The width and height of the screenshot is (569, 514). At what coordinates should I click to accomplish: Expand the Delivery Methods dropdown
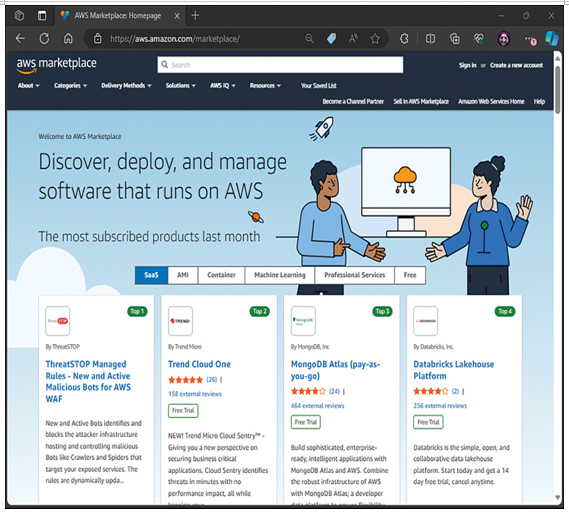tap(126, 86)
